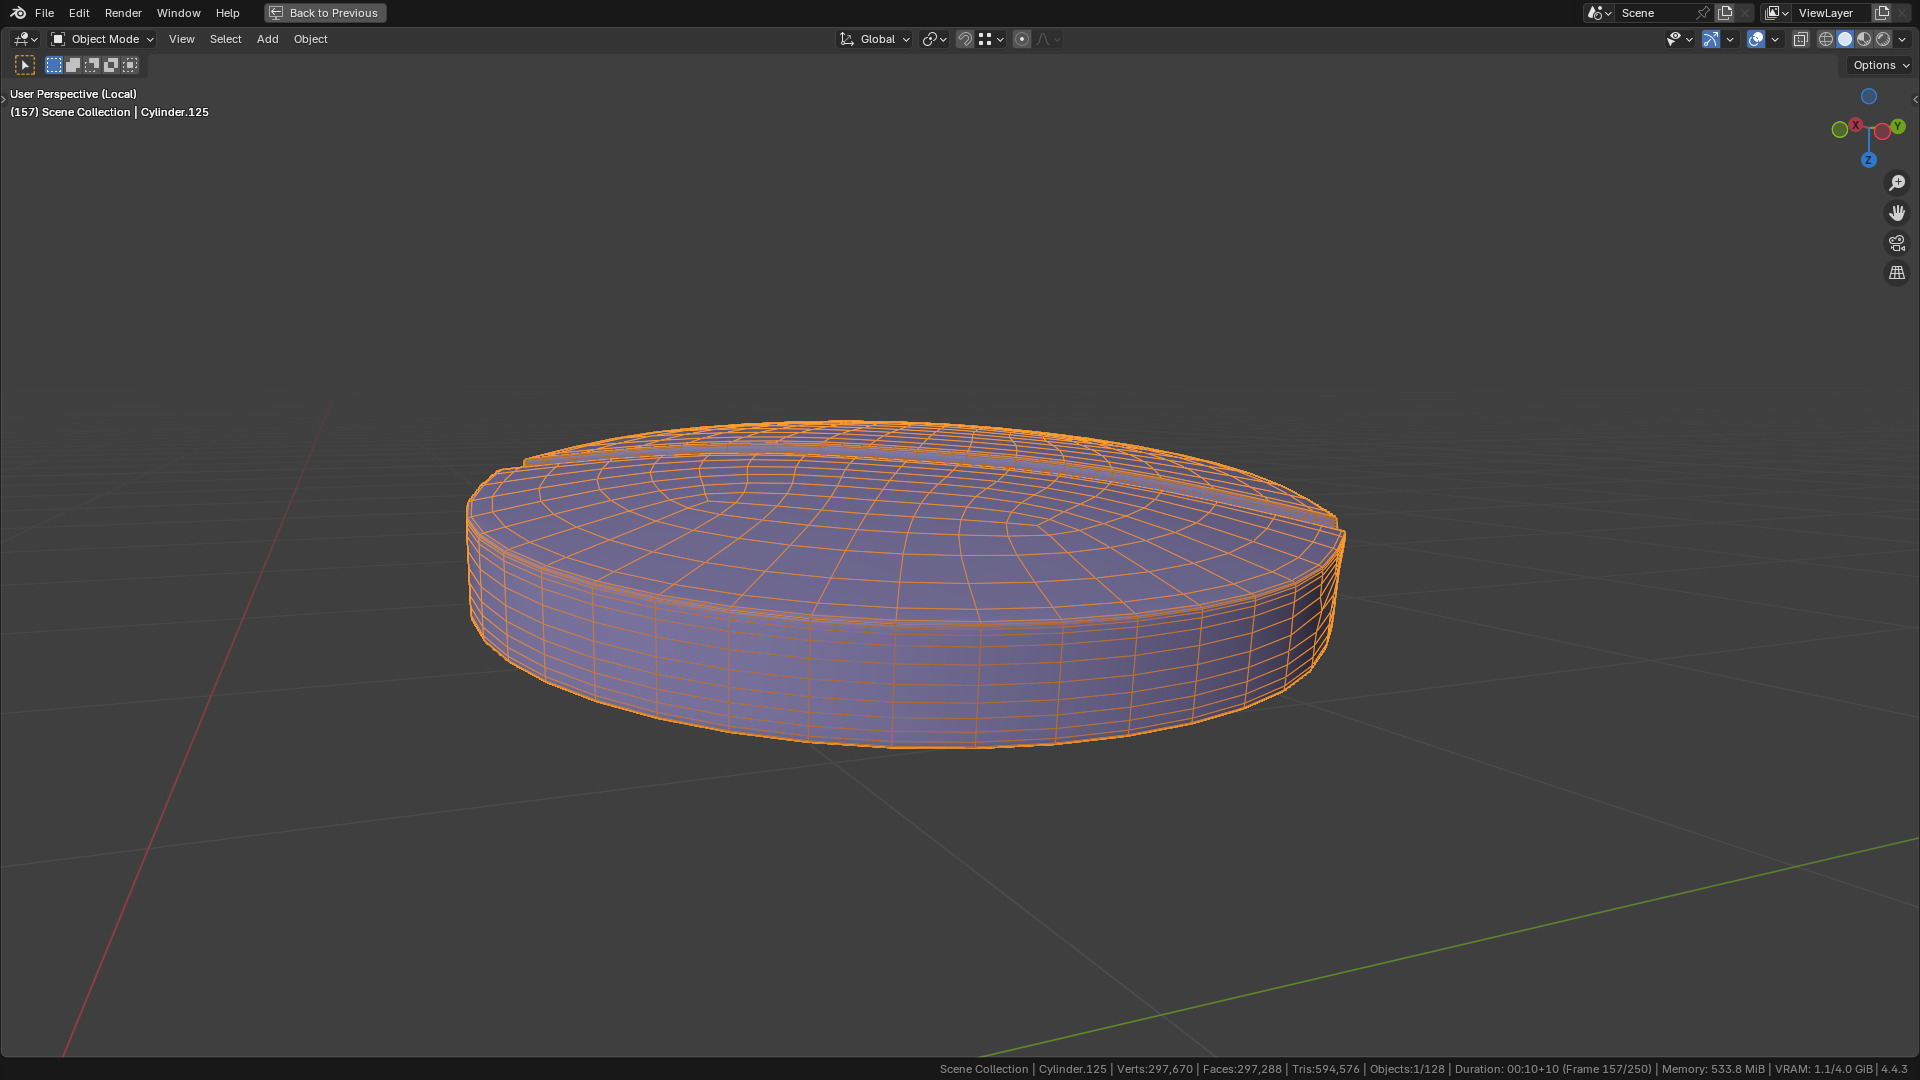Click the Memory: 533.8 MiB status text
1920x1080 pixels.
click(x=1713, y=1069)
